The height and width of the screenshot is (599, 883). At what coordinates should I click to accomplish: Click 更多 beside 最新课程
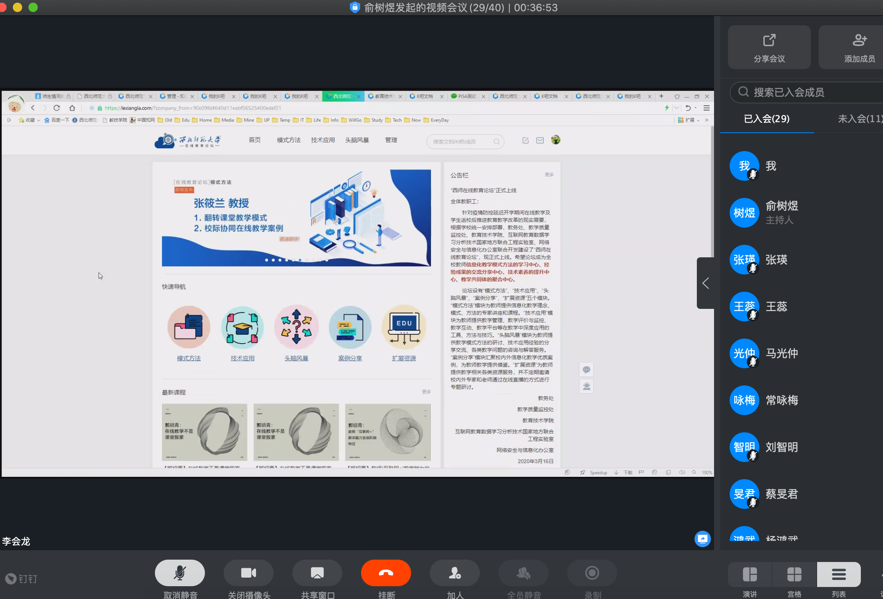[x=426, y=392]
